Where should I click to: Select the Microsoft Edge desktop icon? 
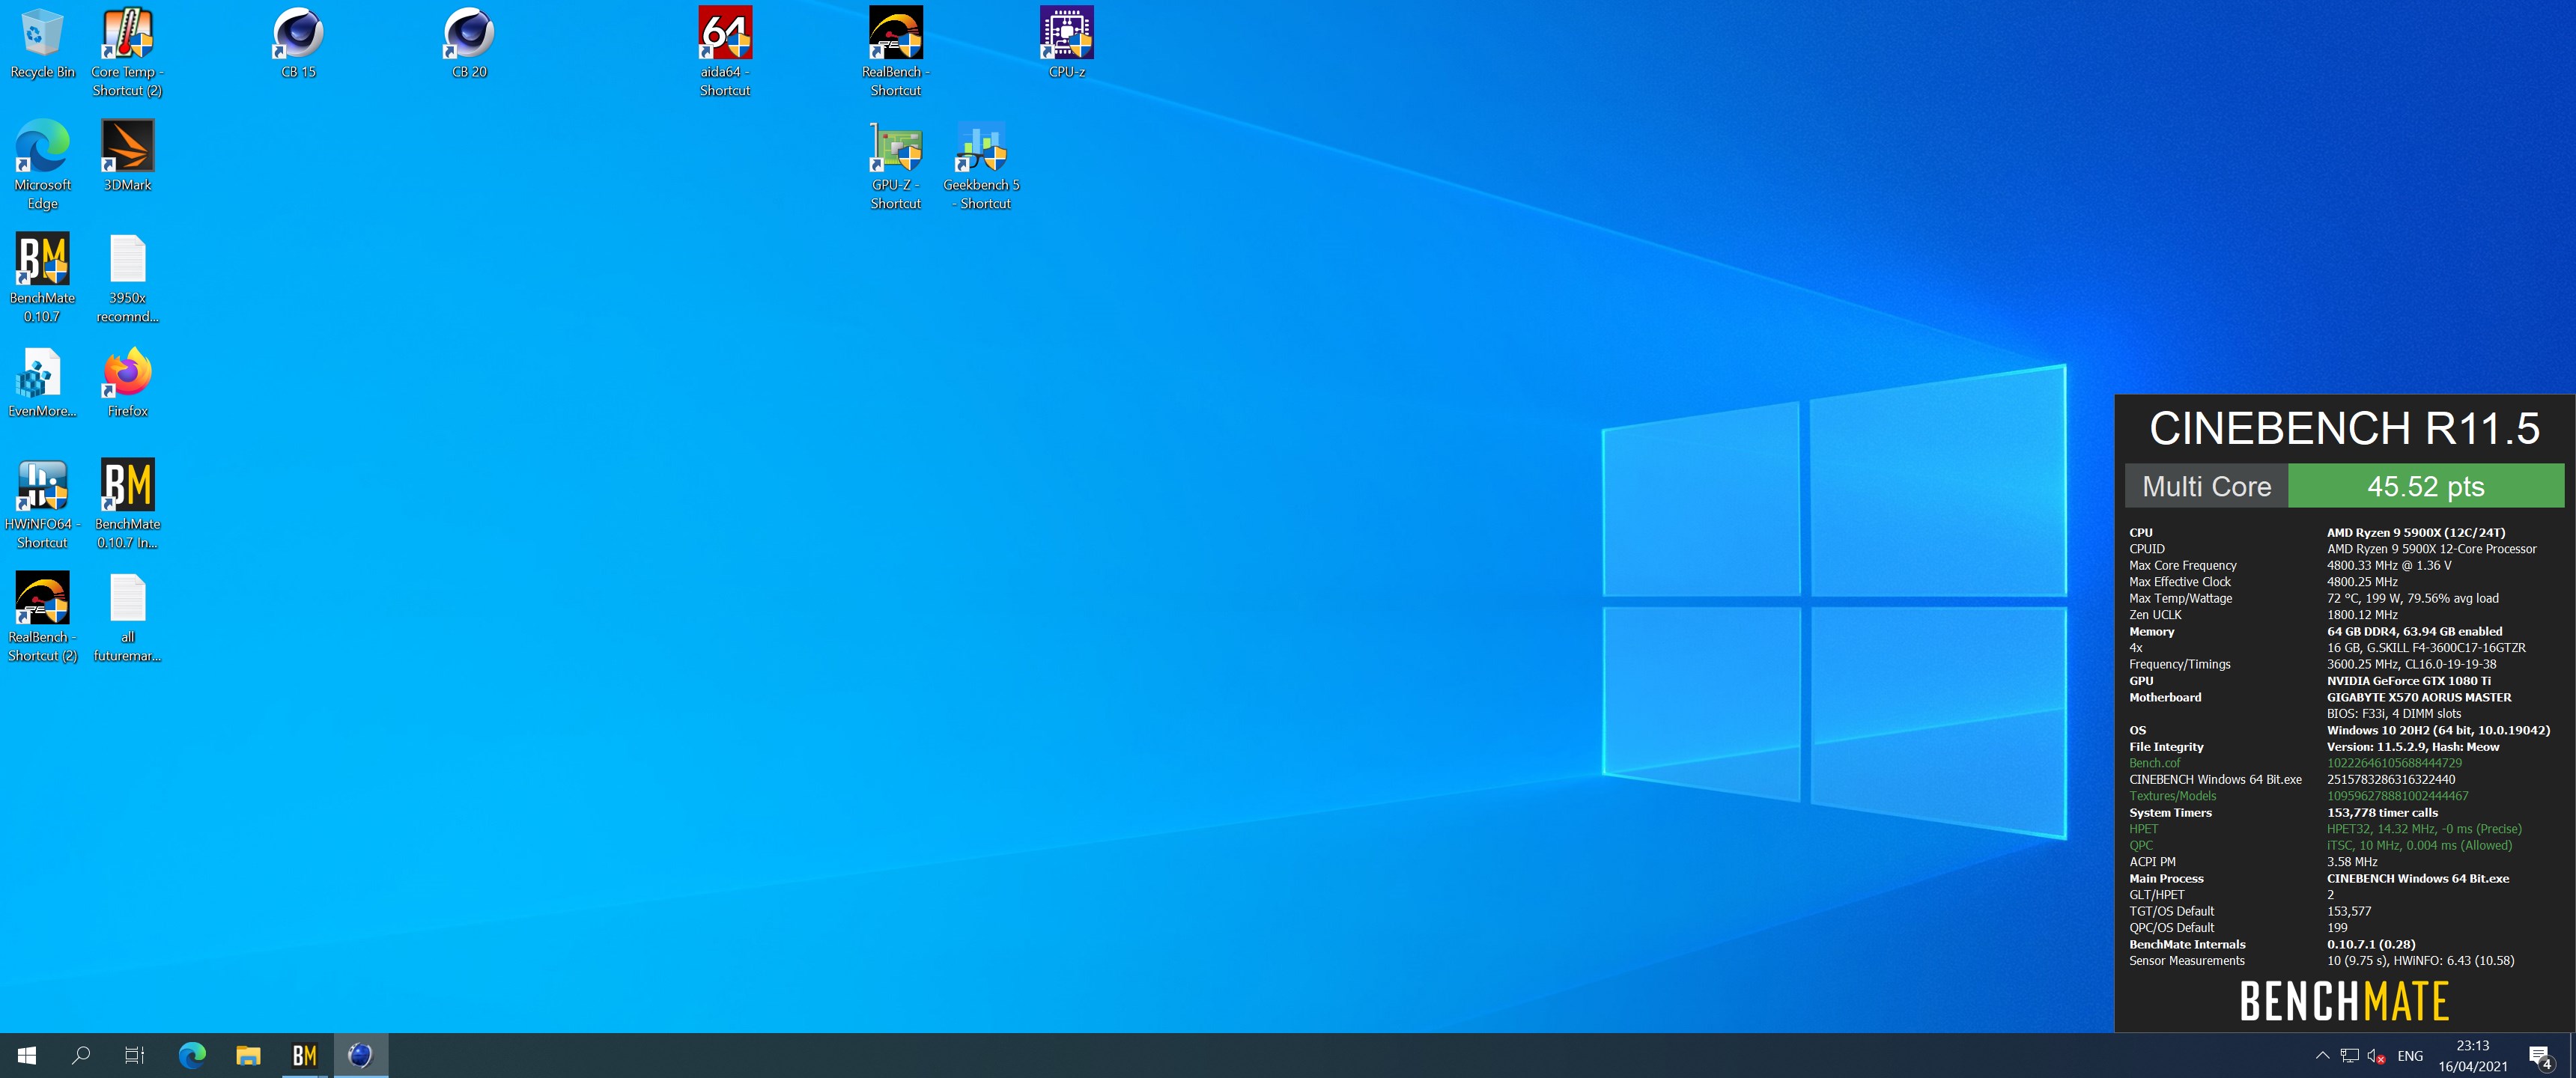[42, 165]
